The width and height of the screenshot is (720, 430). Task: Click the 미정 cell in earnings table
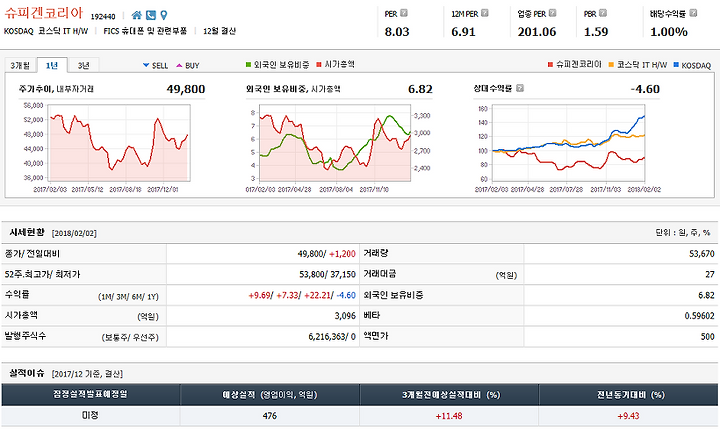tap(90, 415)
